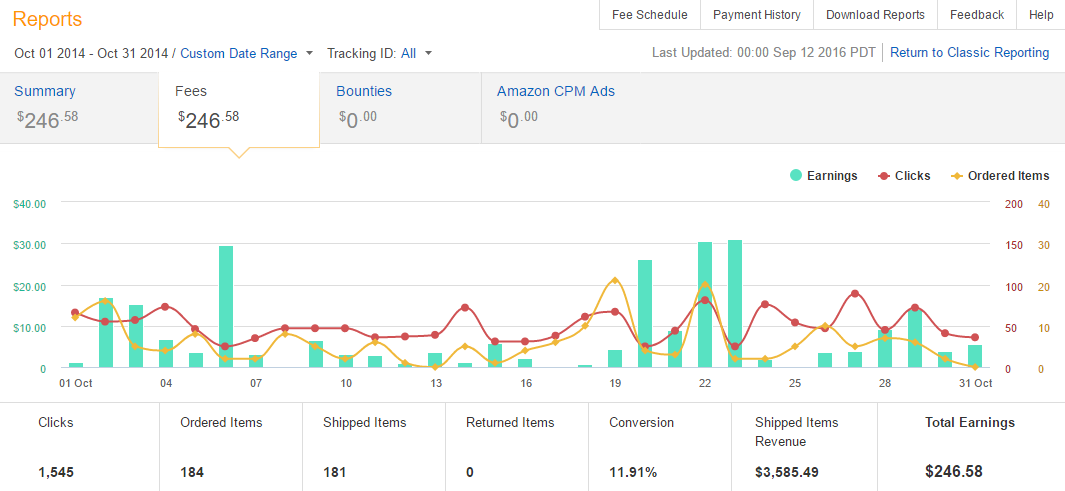
Task: Open the Feedback link
Action: (x=976, y=15)
